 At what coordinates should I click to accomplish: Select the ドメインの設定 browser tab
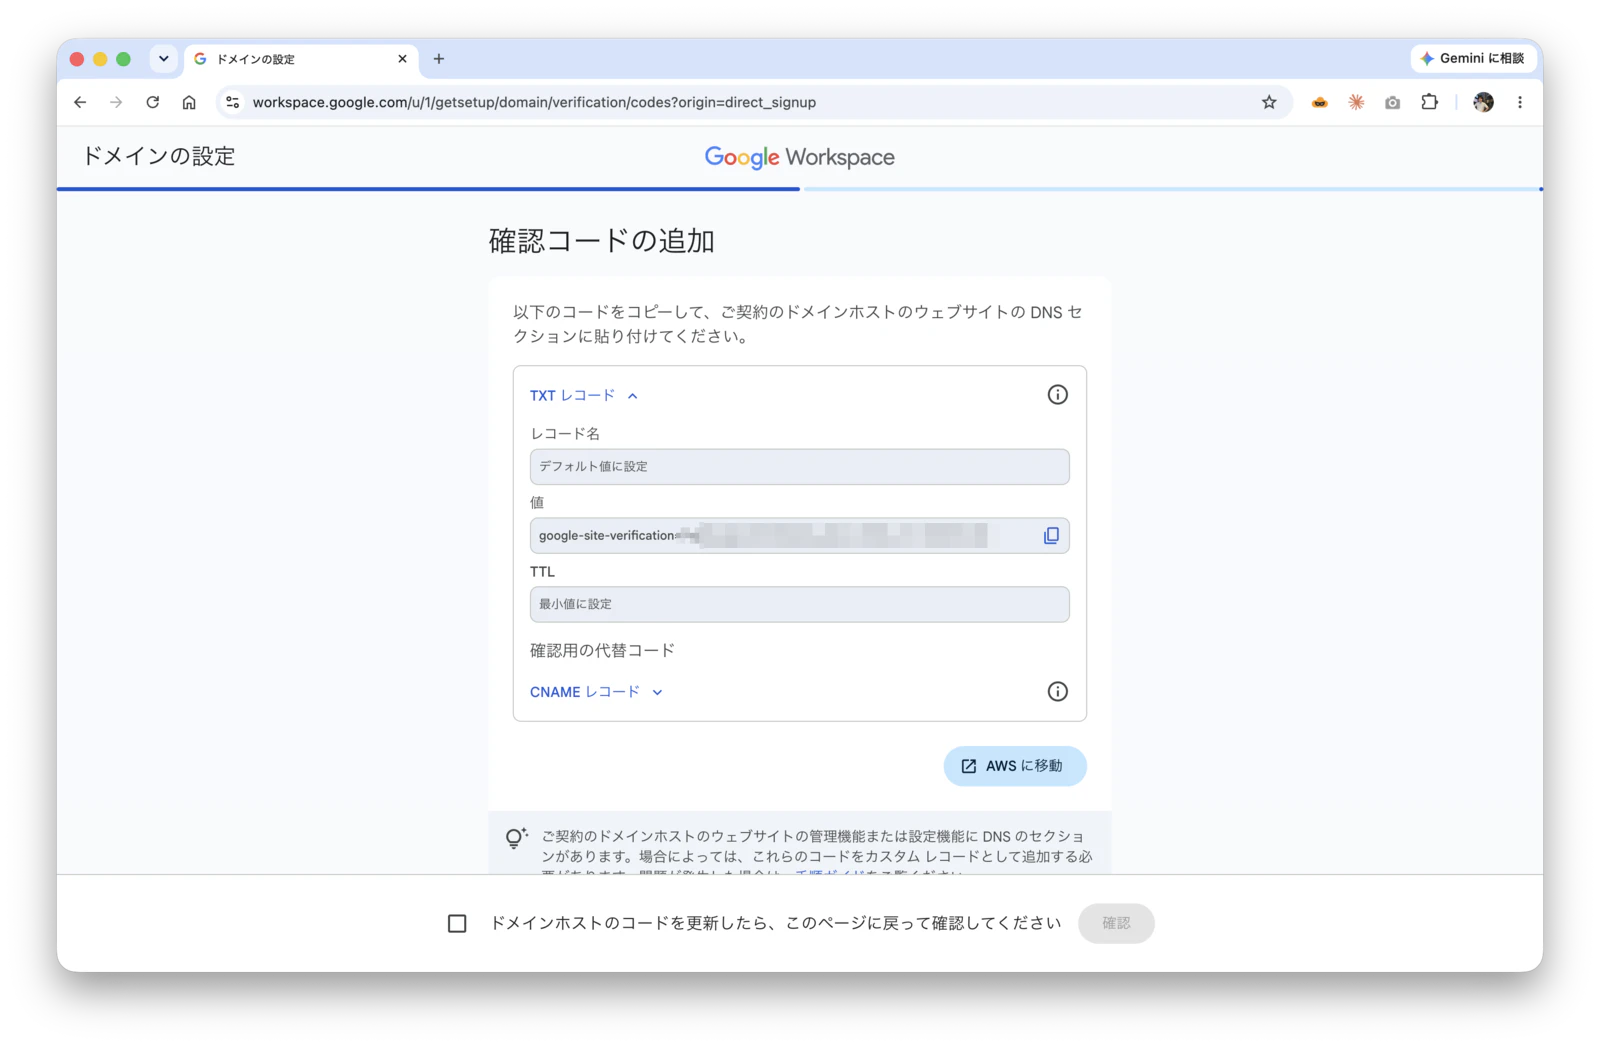click(x=301, y=59)
